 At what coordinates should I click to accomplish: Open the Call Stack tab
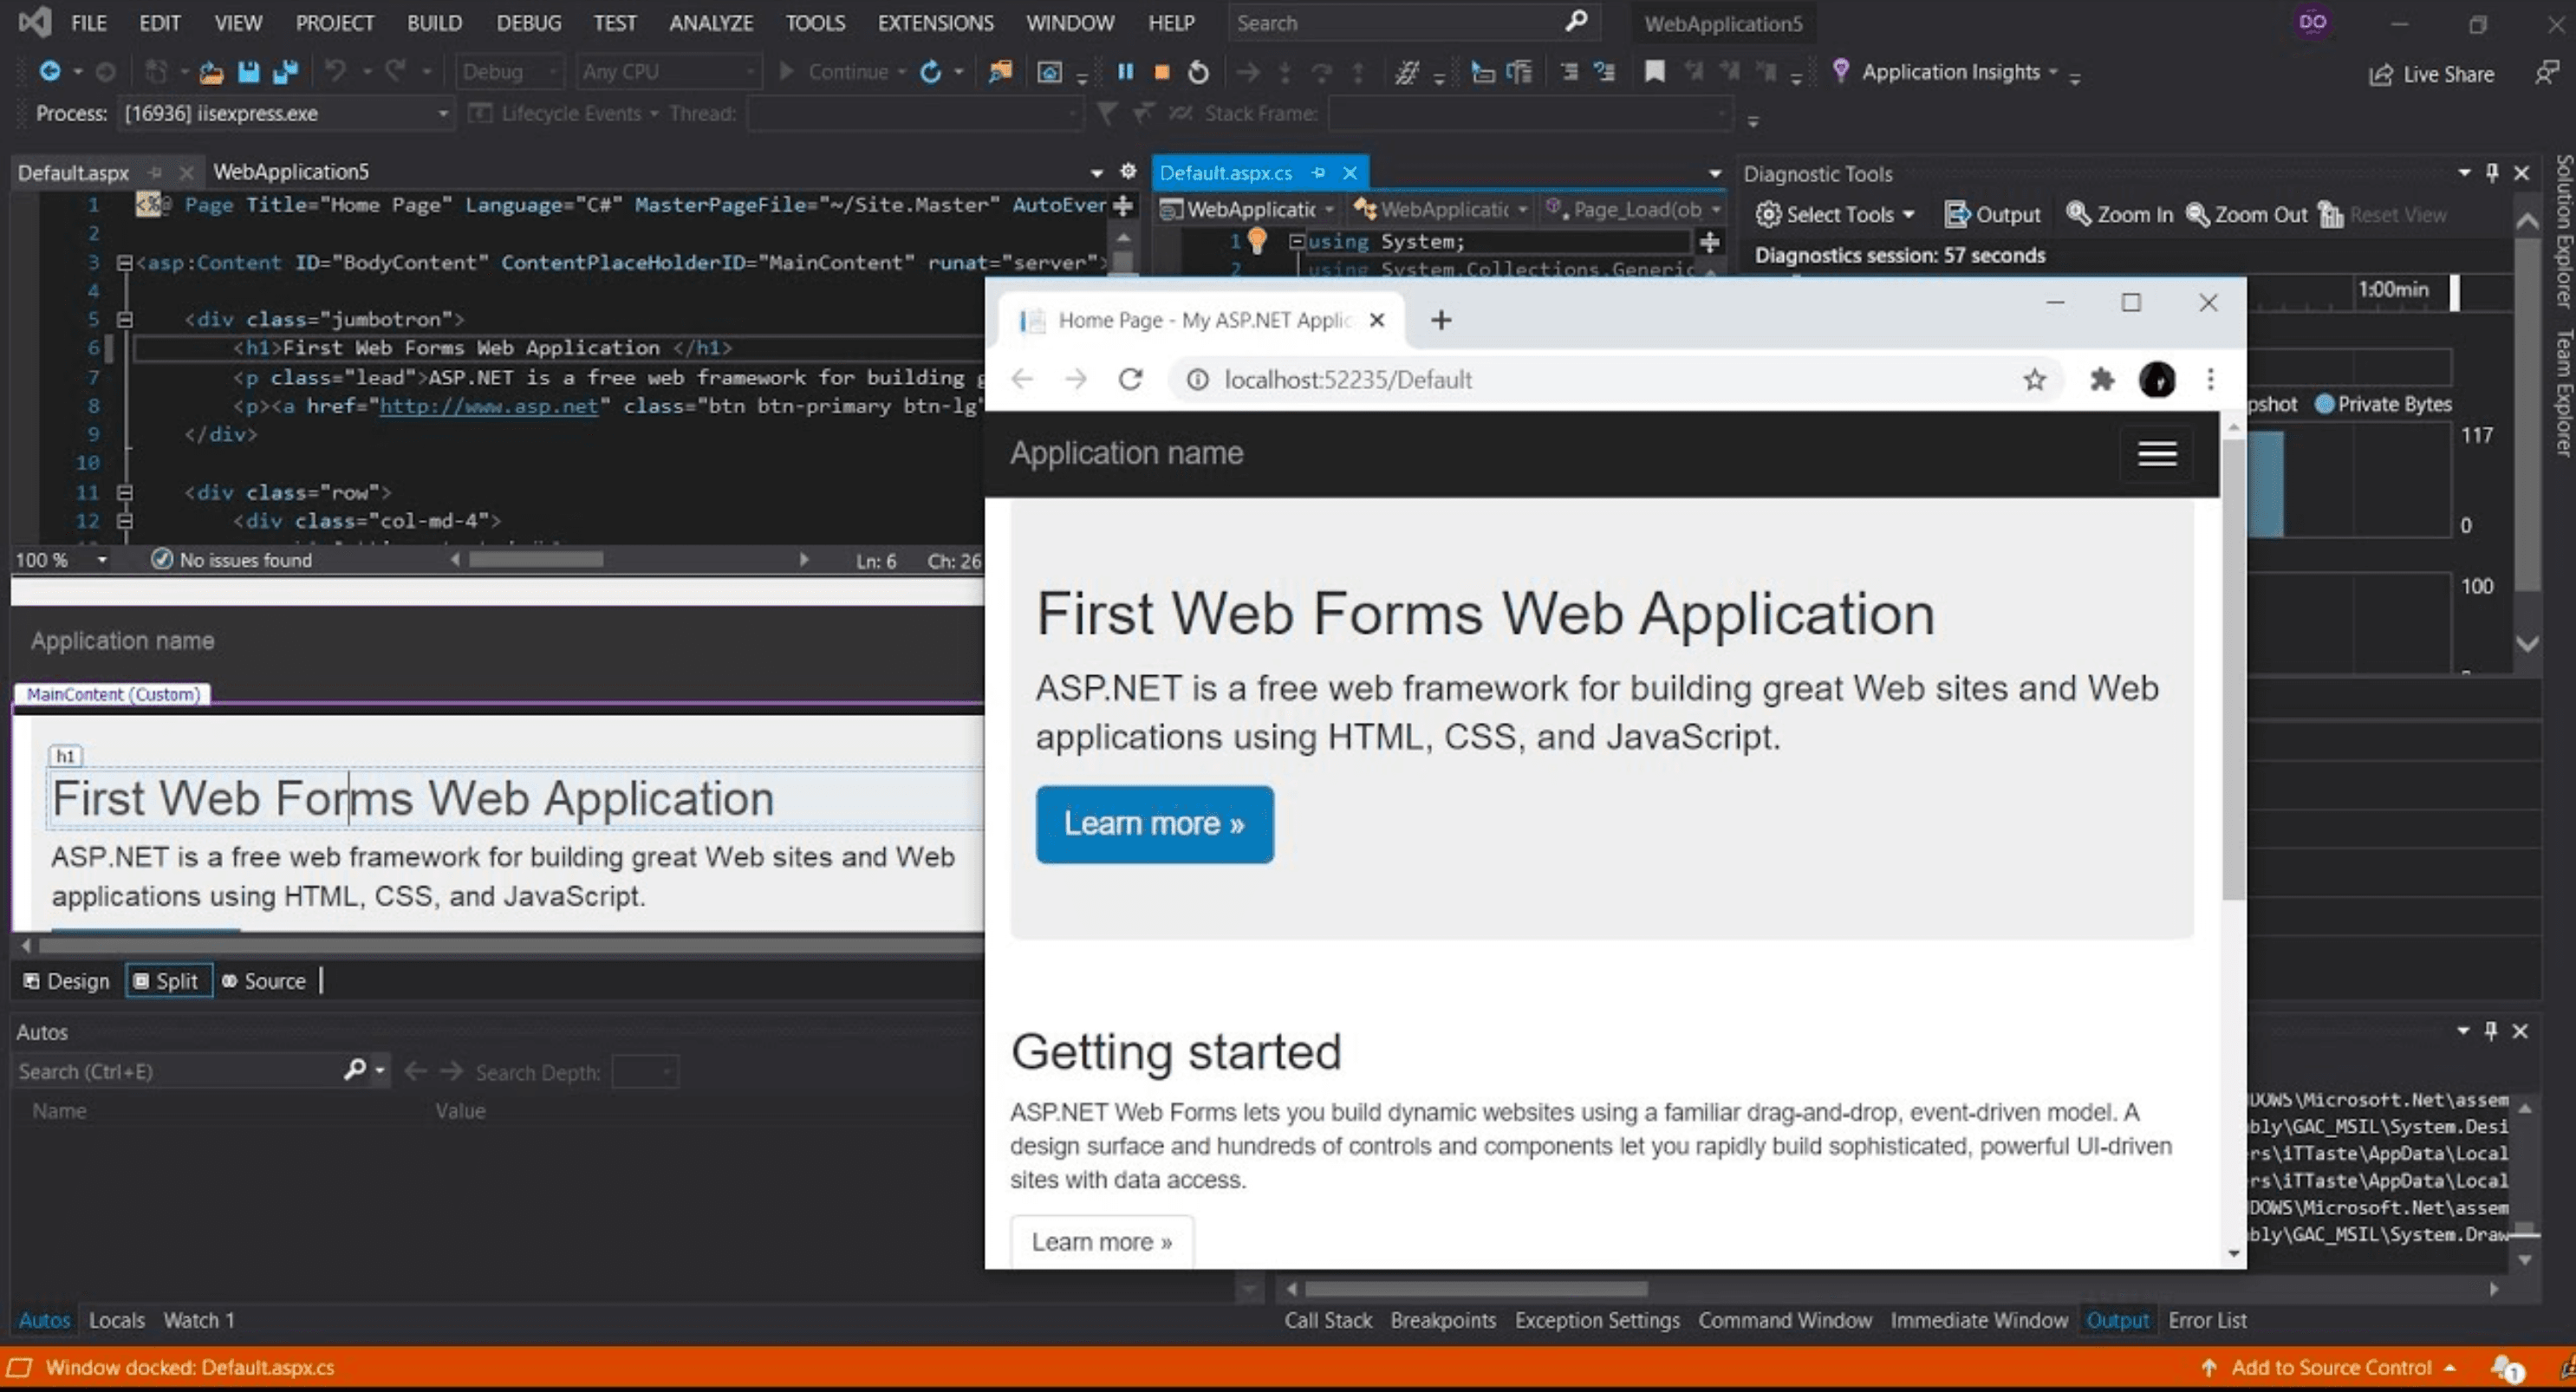pyautogui.click(x=1328, y=1320)
